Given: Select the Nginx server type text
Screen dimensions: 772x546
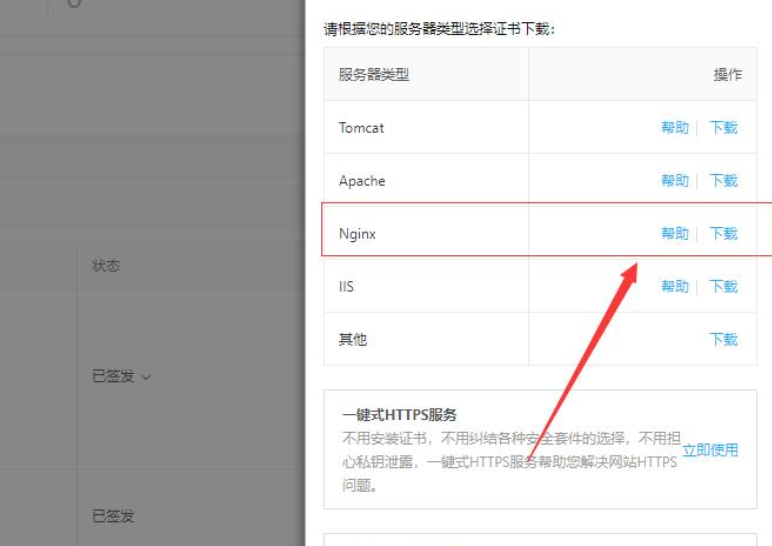Looking at the screenshot, I should [x=357, y=234].
